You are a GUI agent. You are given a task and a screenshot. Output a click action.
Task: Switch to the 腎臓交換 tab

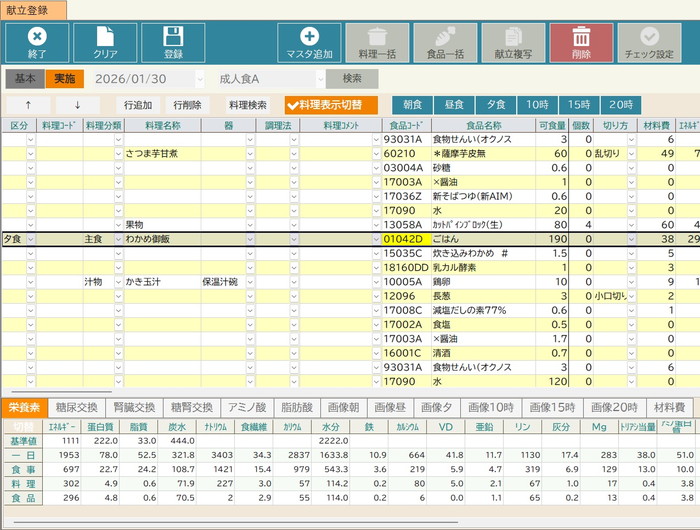(134, 407)
